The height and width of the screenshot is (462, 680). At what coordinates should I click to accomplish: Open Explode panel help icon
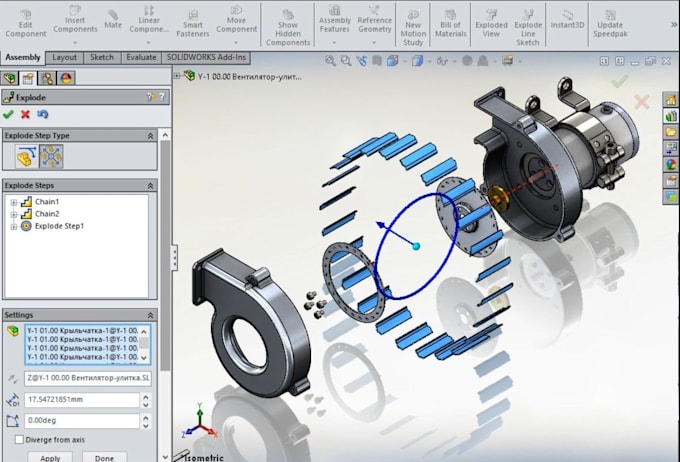(162, 97)
